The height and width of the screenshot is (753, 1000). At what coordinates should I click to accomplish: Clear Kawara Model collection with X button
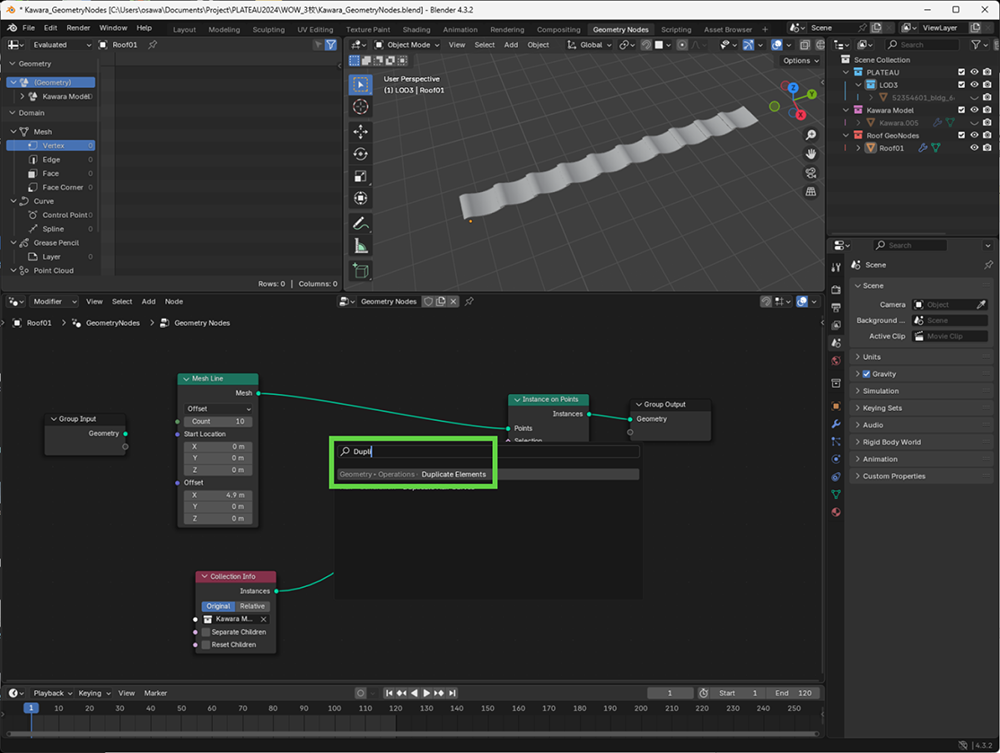263,619
